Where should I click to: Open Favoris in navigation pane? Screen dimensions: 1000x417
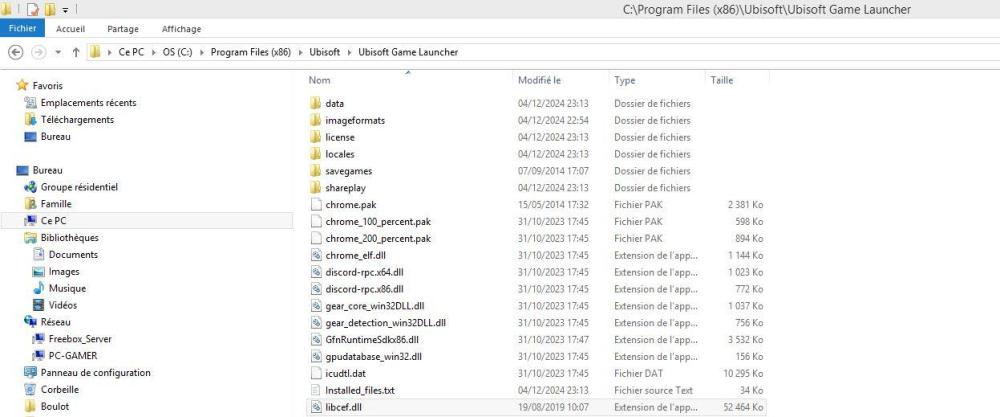(x=47, y=85)
